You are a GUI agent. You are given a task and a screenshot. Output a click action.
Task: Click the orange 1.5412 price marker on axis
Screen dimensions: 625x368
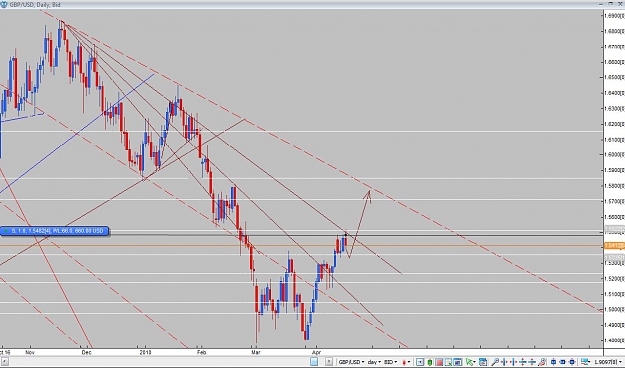coord(614,246)
